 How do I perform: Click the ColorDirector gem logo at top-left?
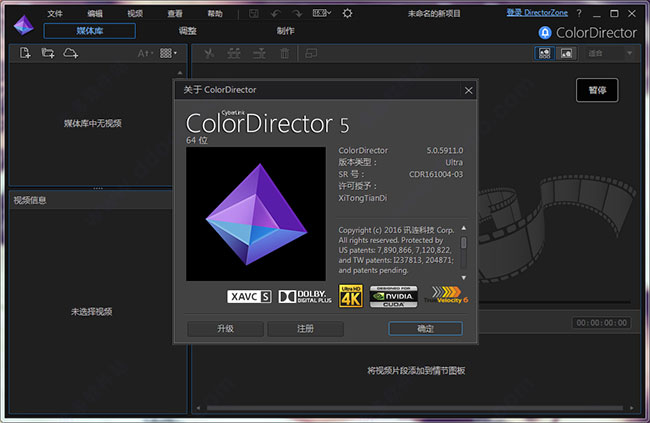coord(24,25)
